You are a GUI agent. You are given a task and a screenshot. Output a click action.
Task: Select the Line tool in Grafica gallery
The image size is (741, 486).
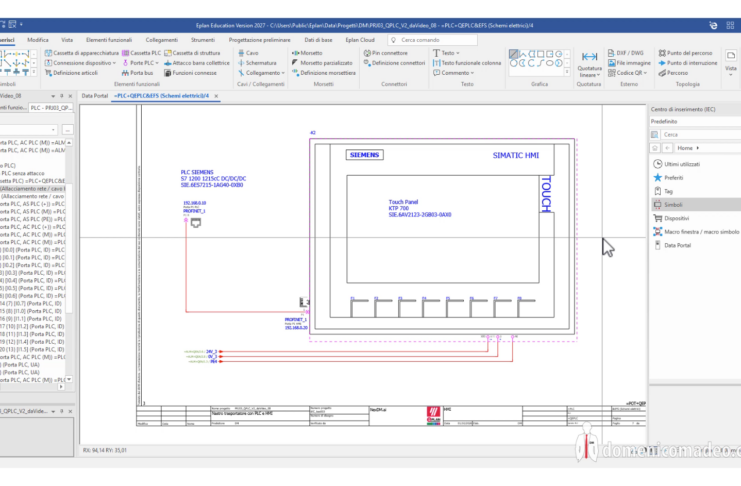click(513, 54)
